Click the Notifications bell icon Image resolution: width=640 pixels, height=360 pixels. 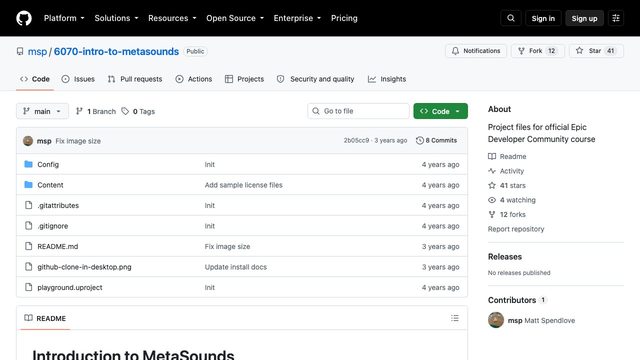(x=455, y=51)
